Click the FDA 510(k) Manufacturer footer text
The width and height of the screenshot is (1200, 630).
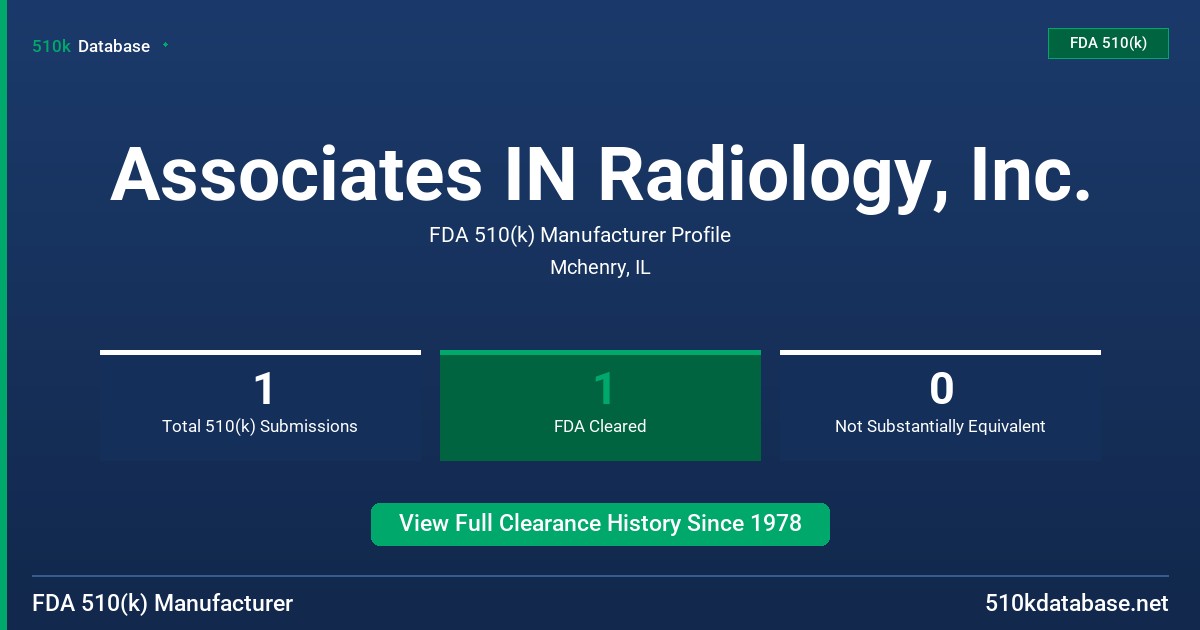(163, 604)
